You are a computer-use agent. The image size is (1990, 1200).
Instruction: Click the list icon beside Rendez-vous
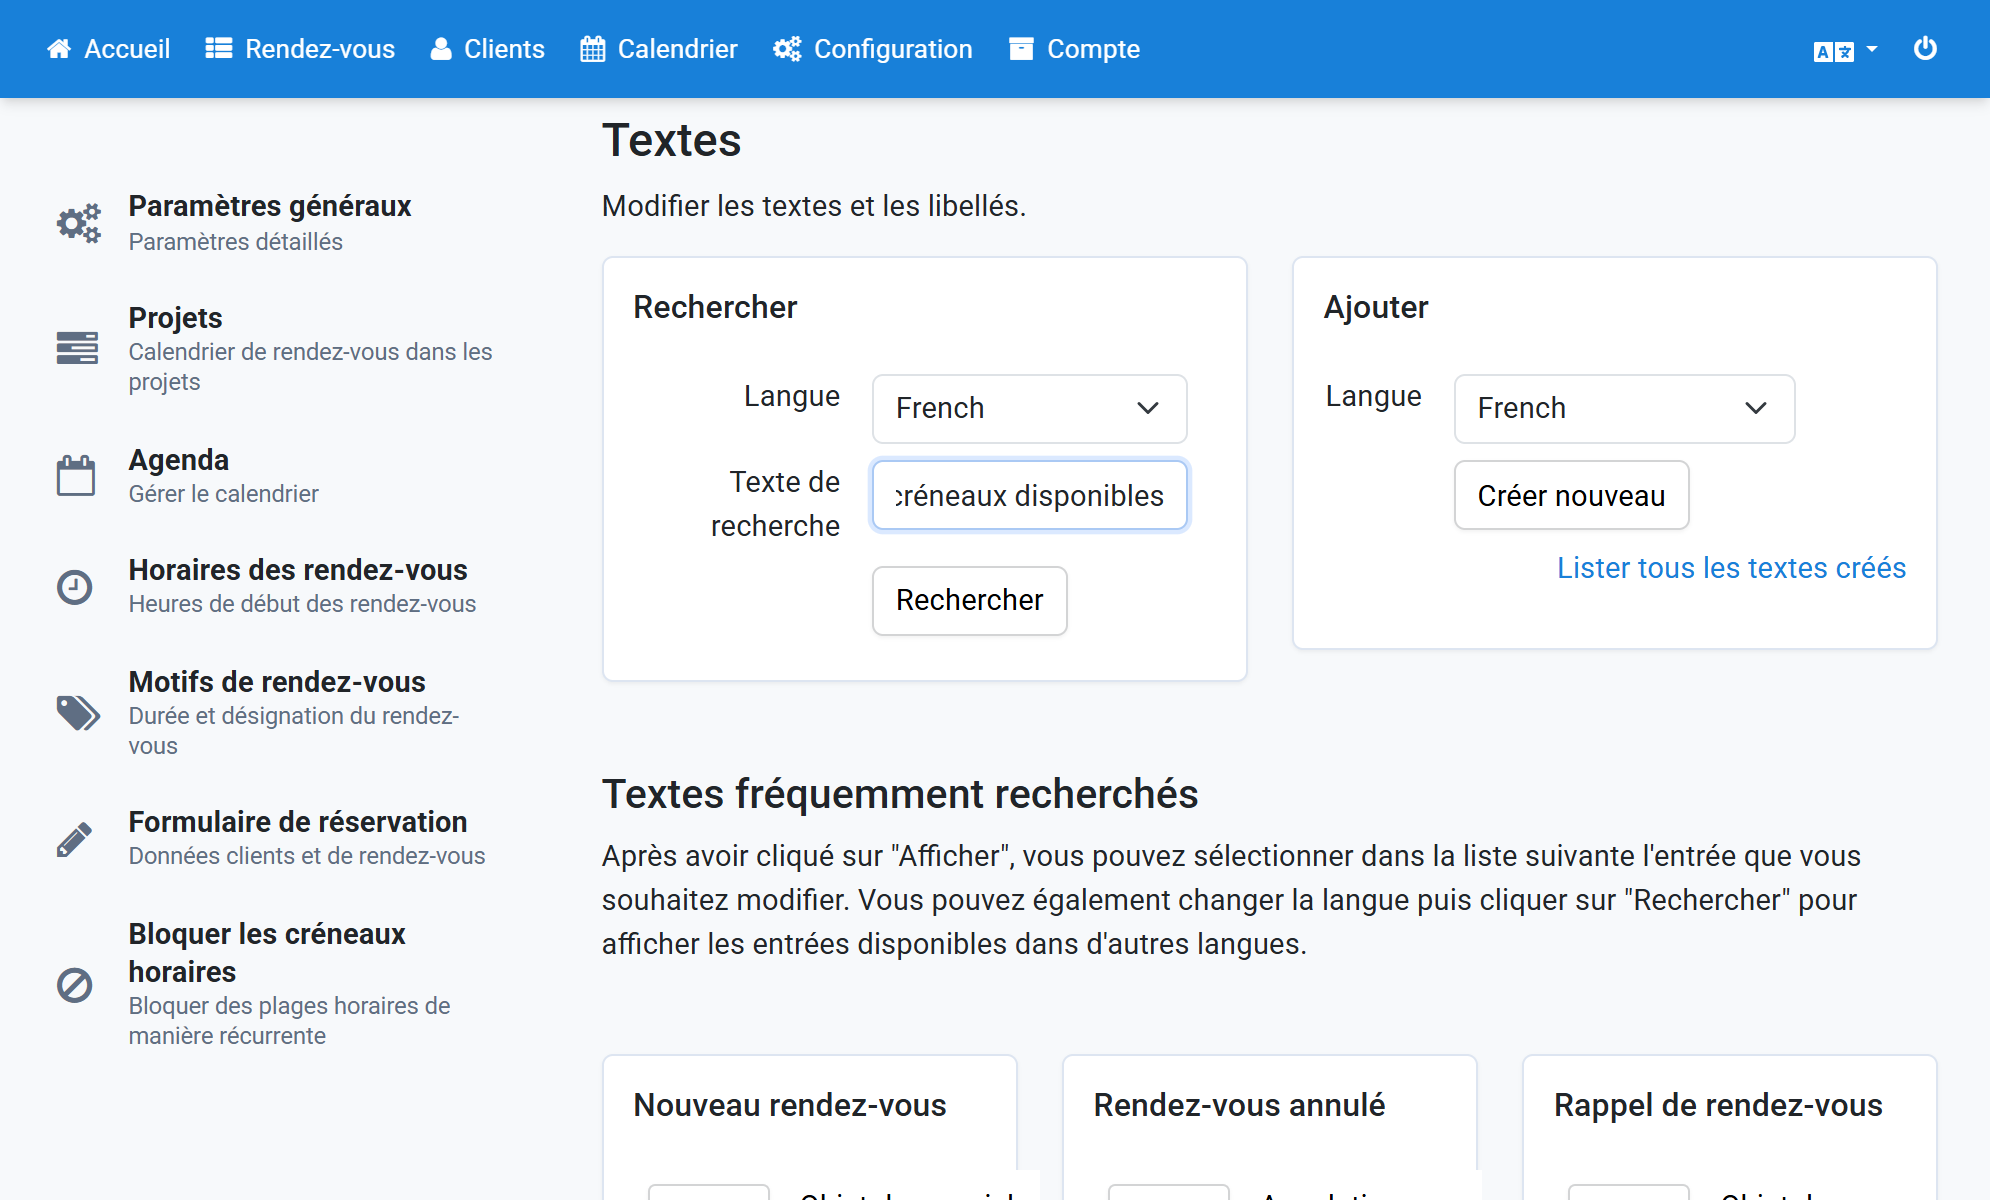pyautogui.click(x=219, y=49)
